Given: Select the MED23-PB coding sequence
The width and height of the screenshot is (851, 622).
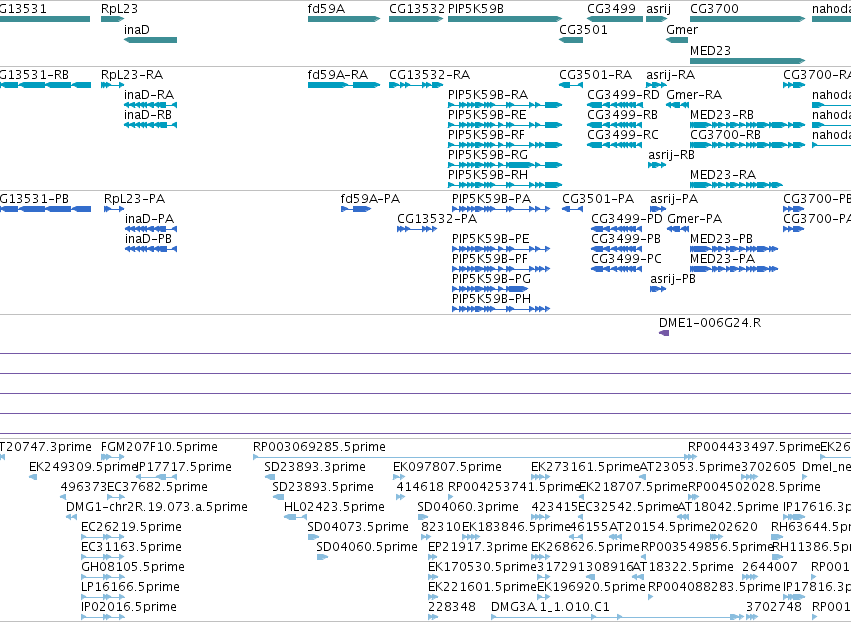Looking at the screenshot, I should click(734, 249).
